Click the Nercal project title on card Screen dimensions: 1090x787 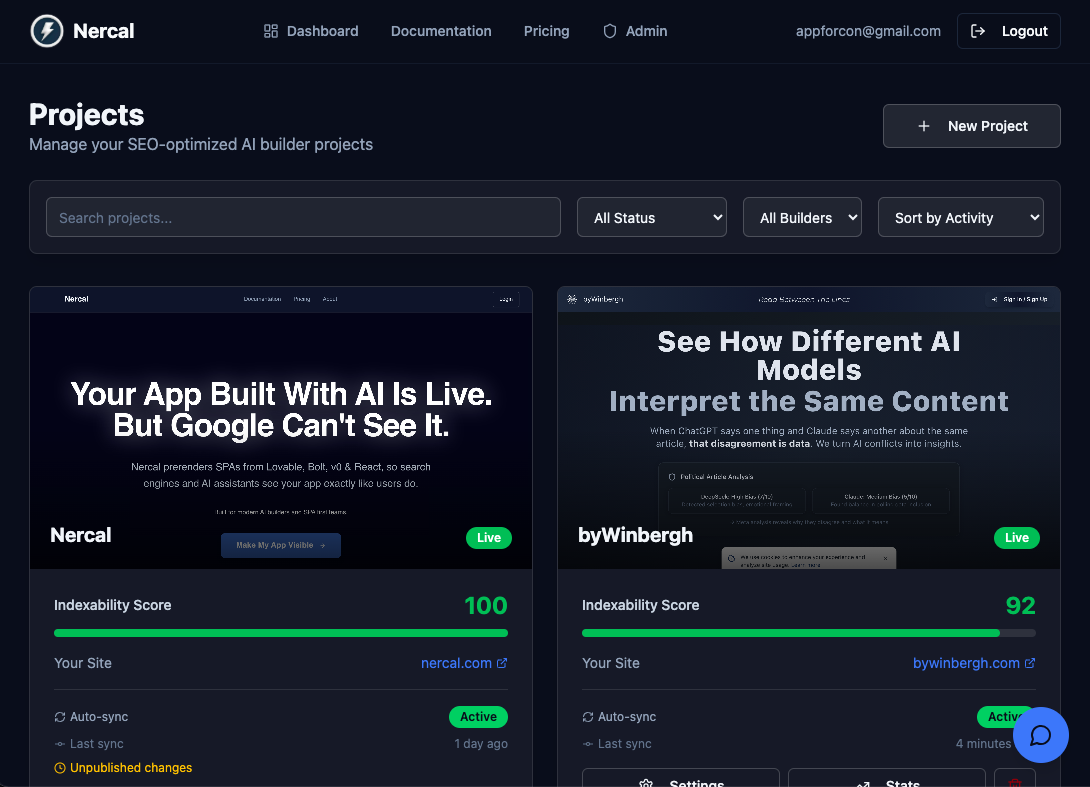point(81,535)
